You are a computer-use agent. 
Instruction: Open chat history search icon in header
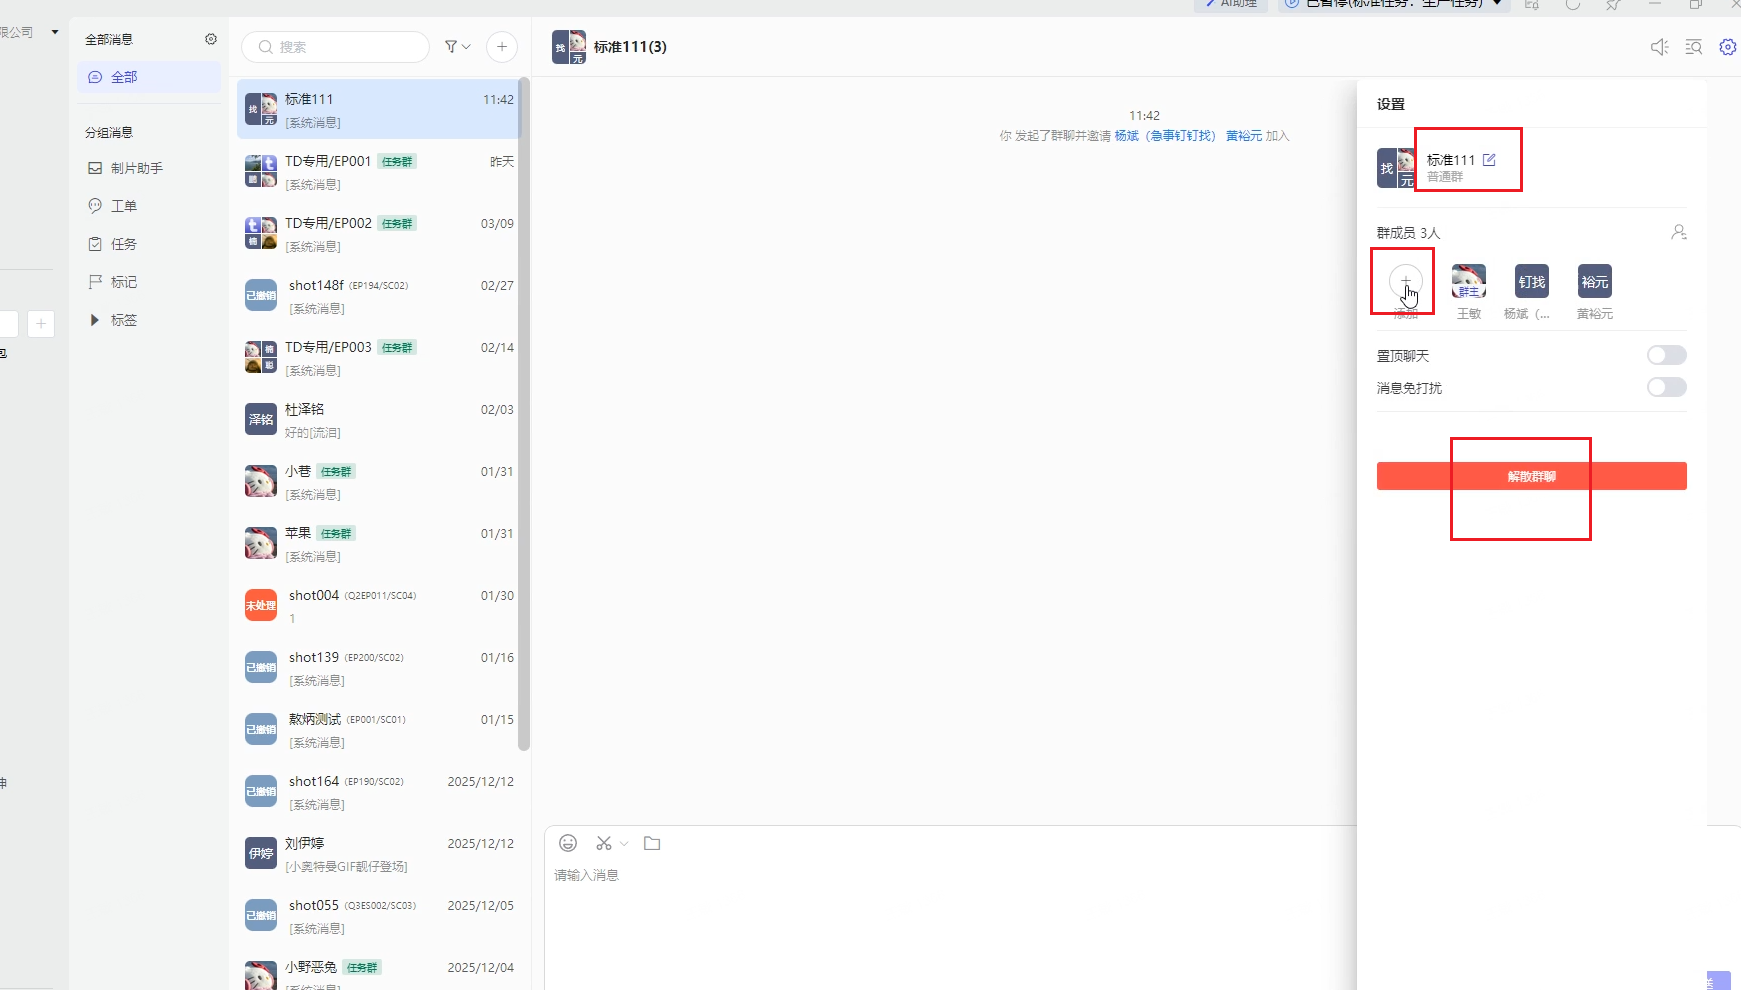click(x=1693, y=47)
